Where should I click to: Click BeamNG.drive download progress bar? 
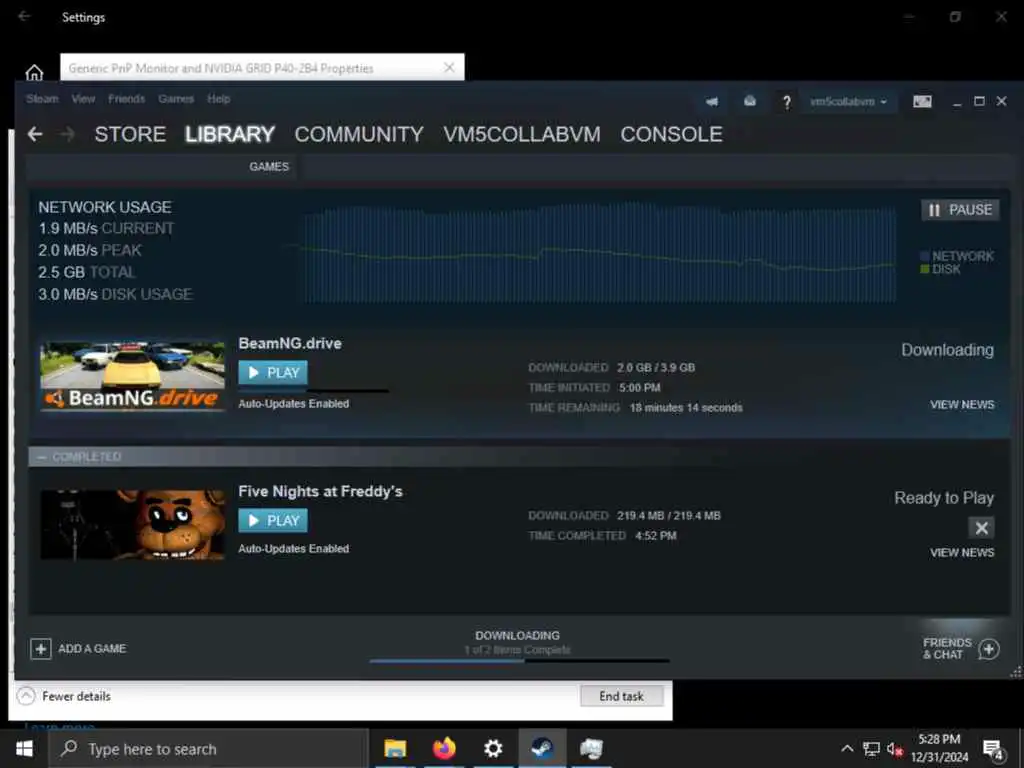[314, 391]
